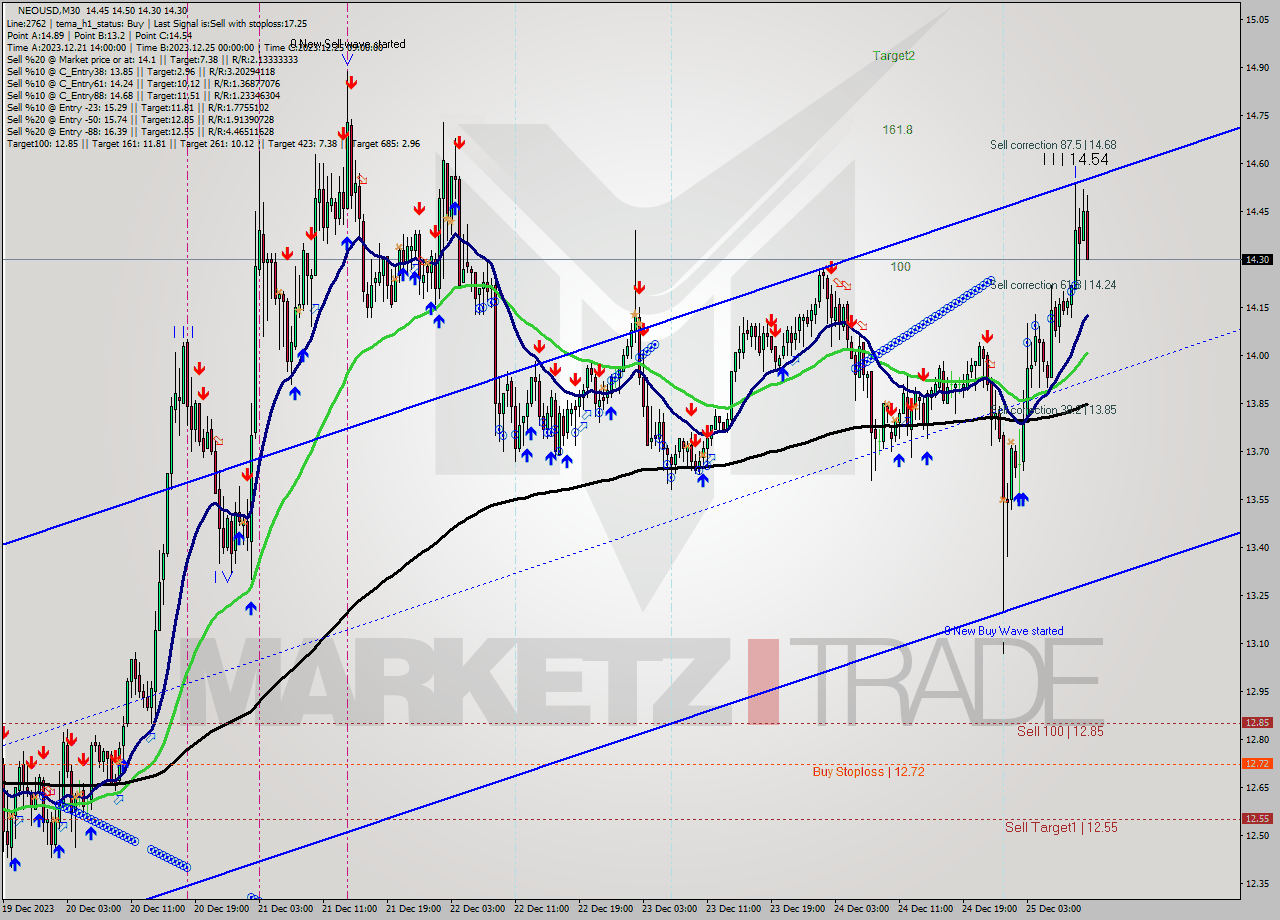Image resolution: width=1280 pixels, height=920 pixels.
Task: Click the '21 Dec 11:00' time axis label
Action: tap(350, 909)
